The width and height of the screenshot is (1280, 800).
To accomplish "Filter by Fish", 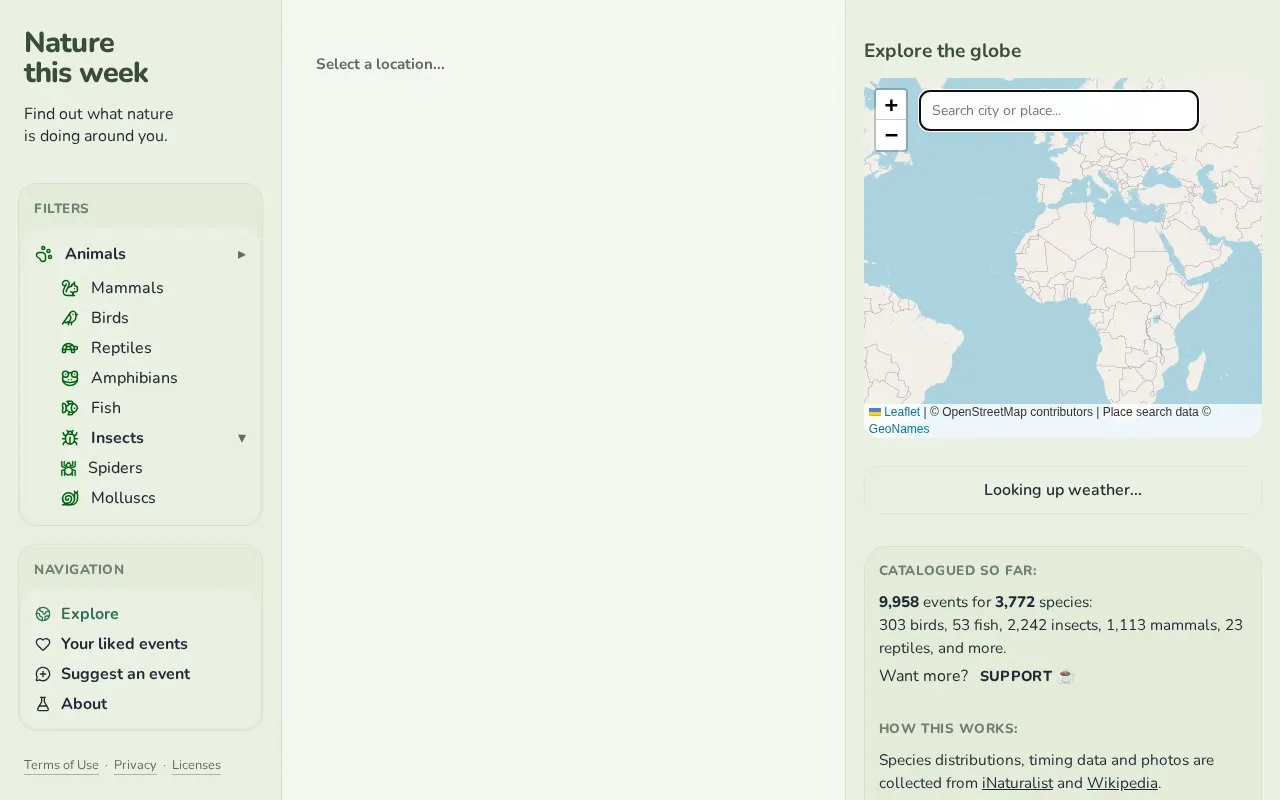I will (x=106, y=408).
